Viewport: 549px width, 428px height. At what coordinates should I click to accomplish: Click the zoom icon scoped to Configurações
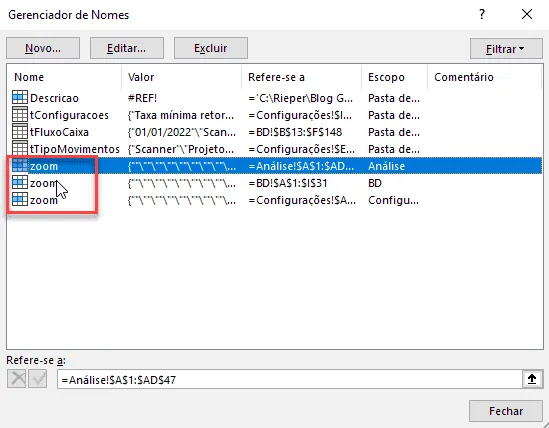click(20, 199)
